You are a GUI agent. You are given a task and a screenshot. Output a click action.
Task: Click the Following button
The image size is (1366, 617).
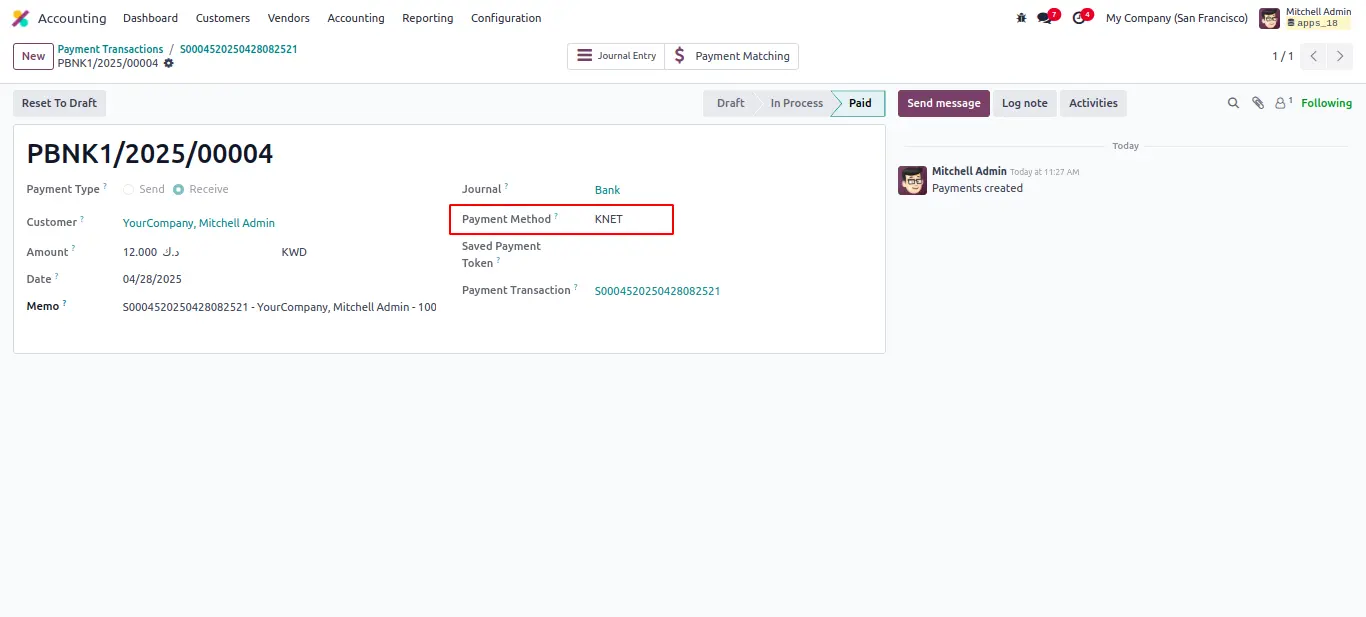click(1326, 103)
